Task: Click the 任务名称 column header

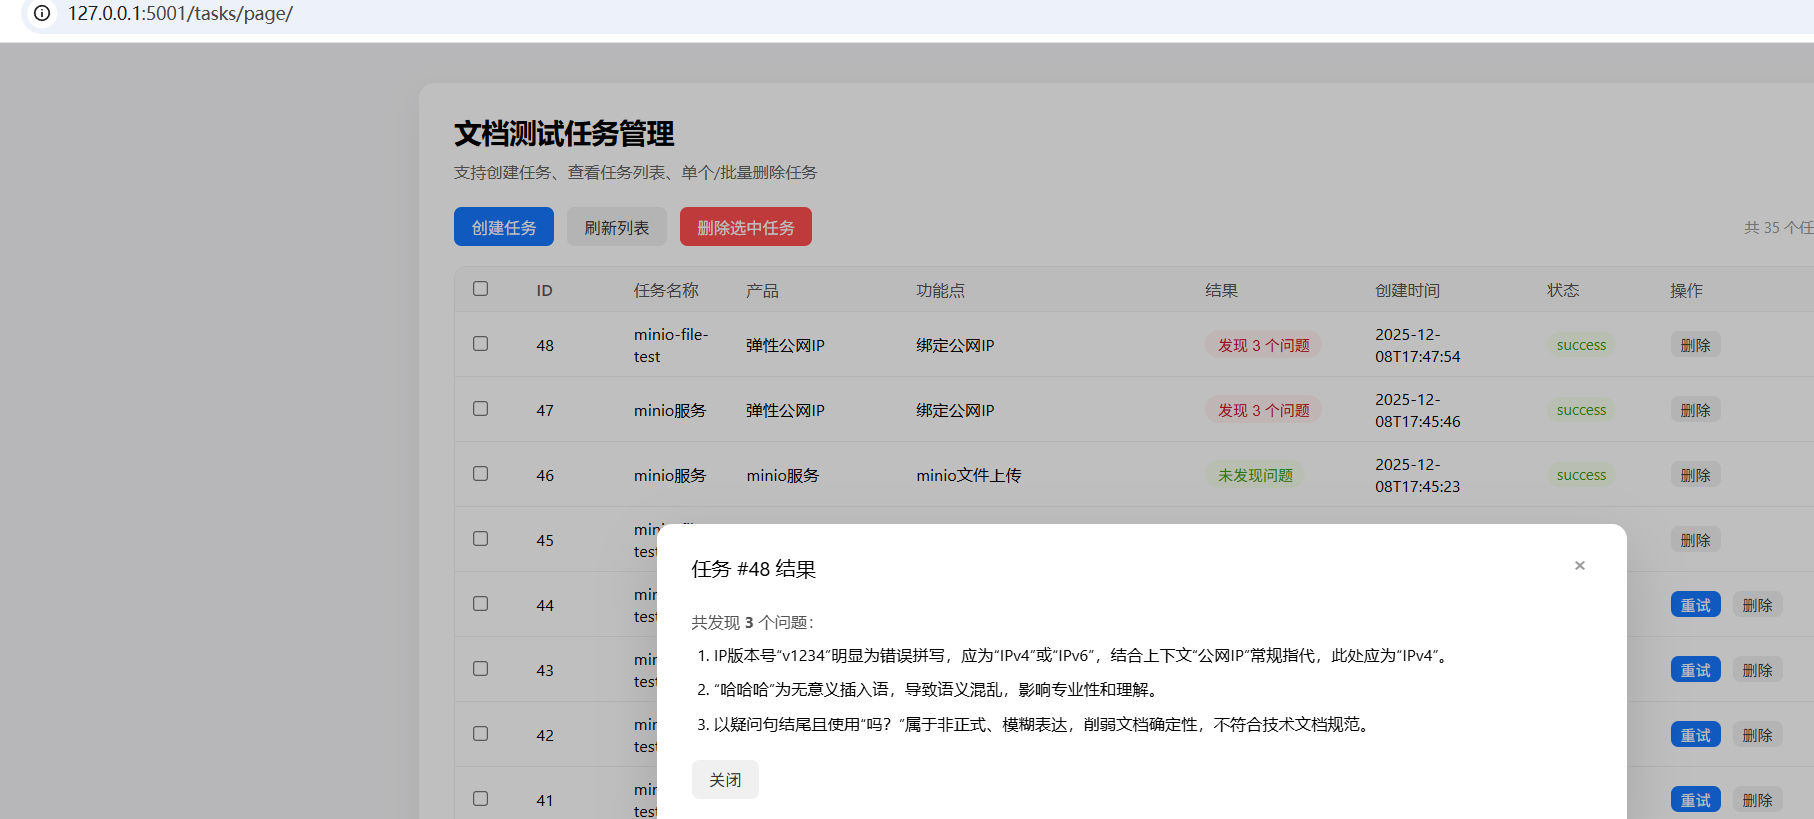Action: 666,290
